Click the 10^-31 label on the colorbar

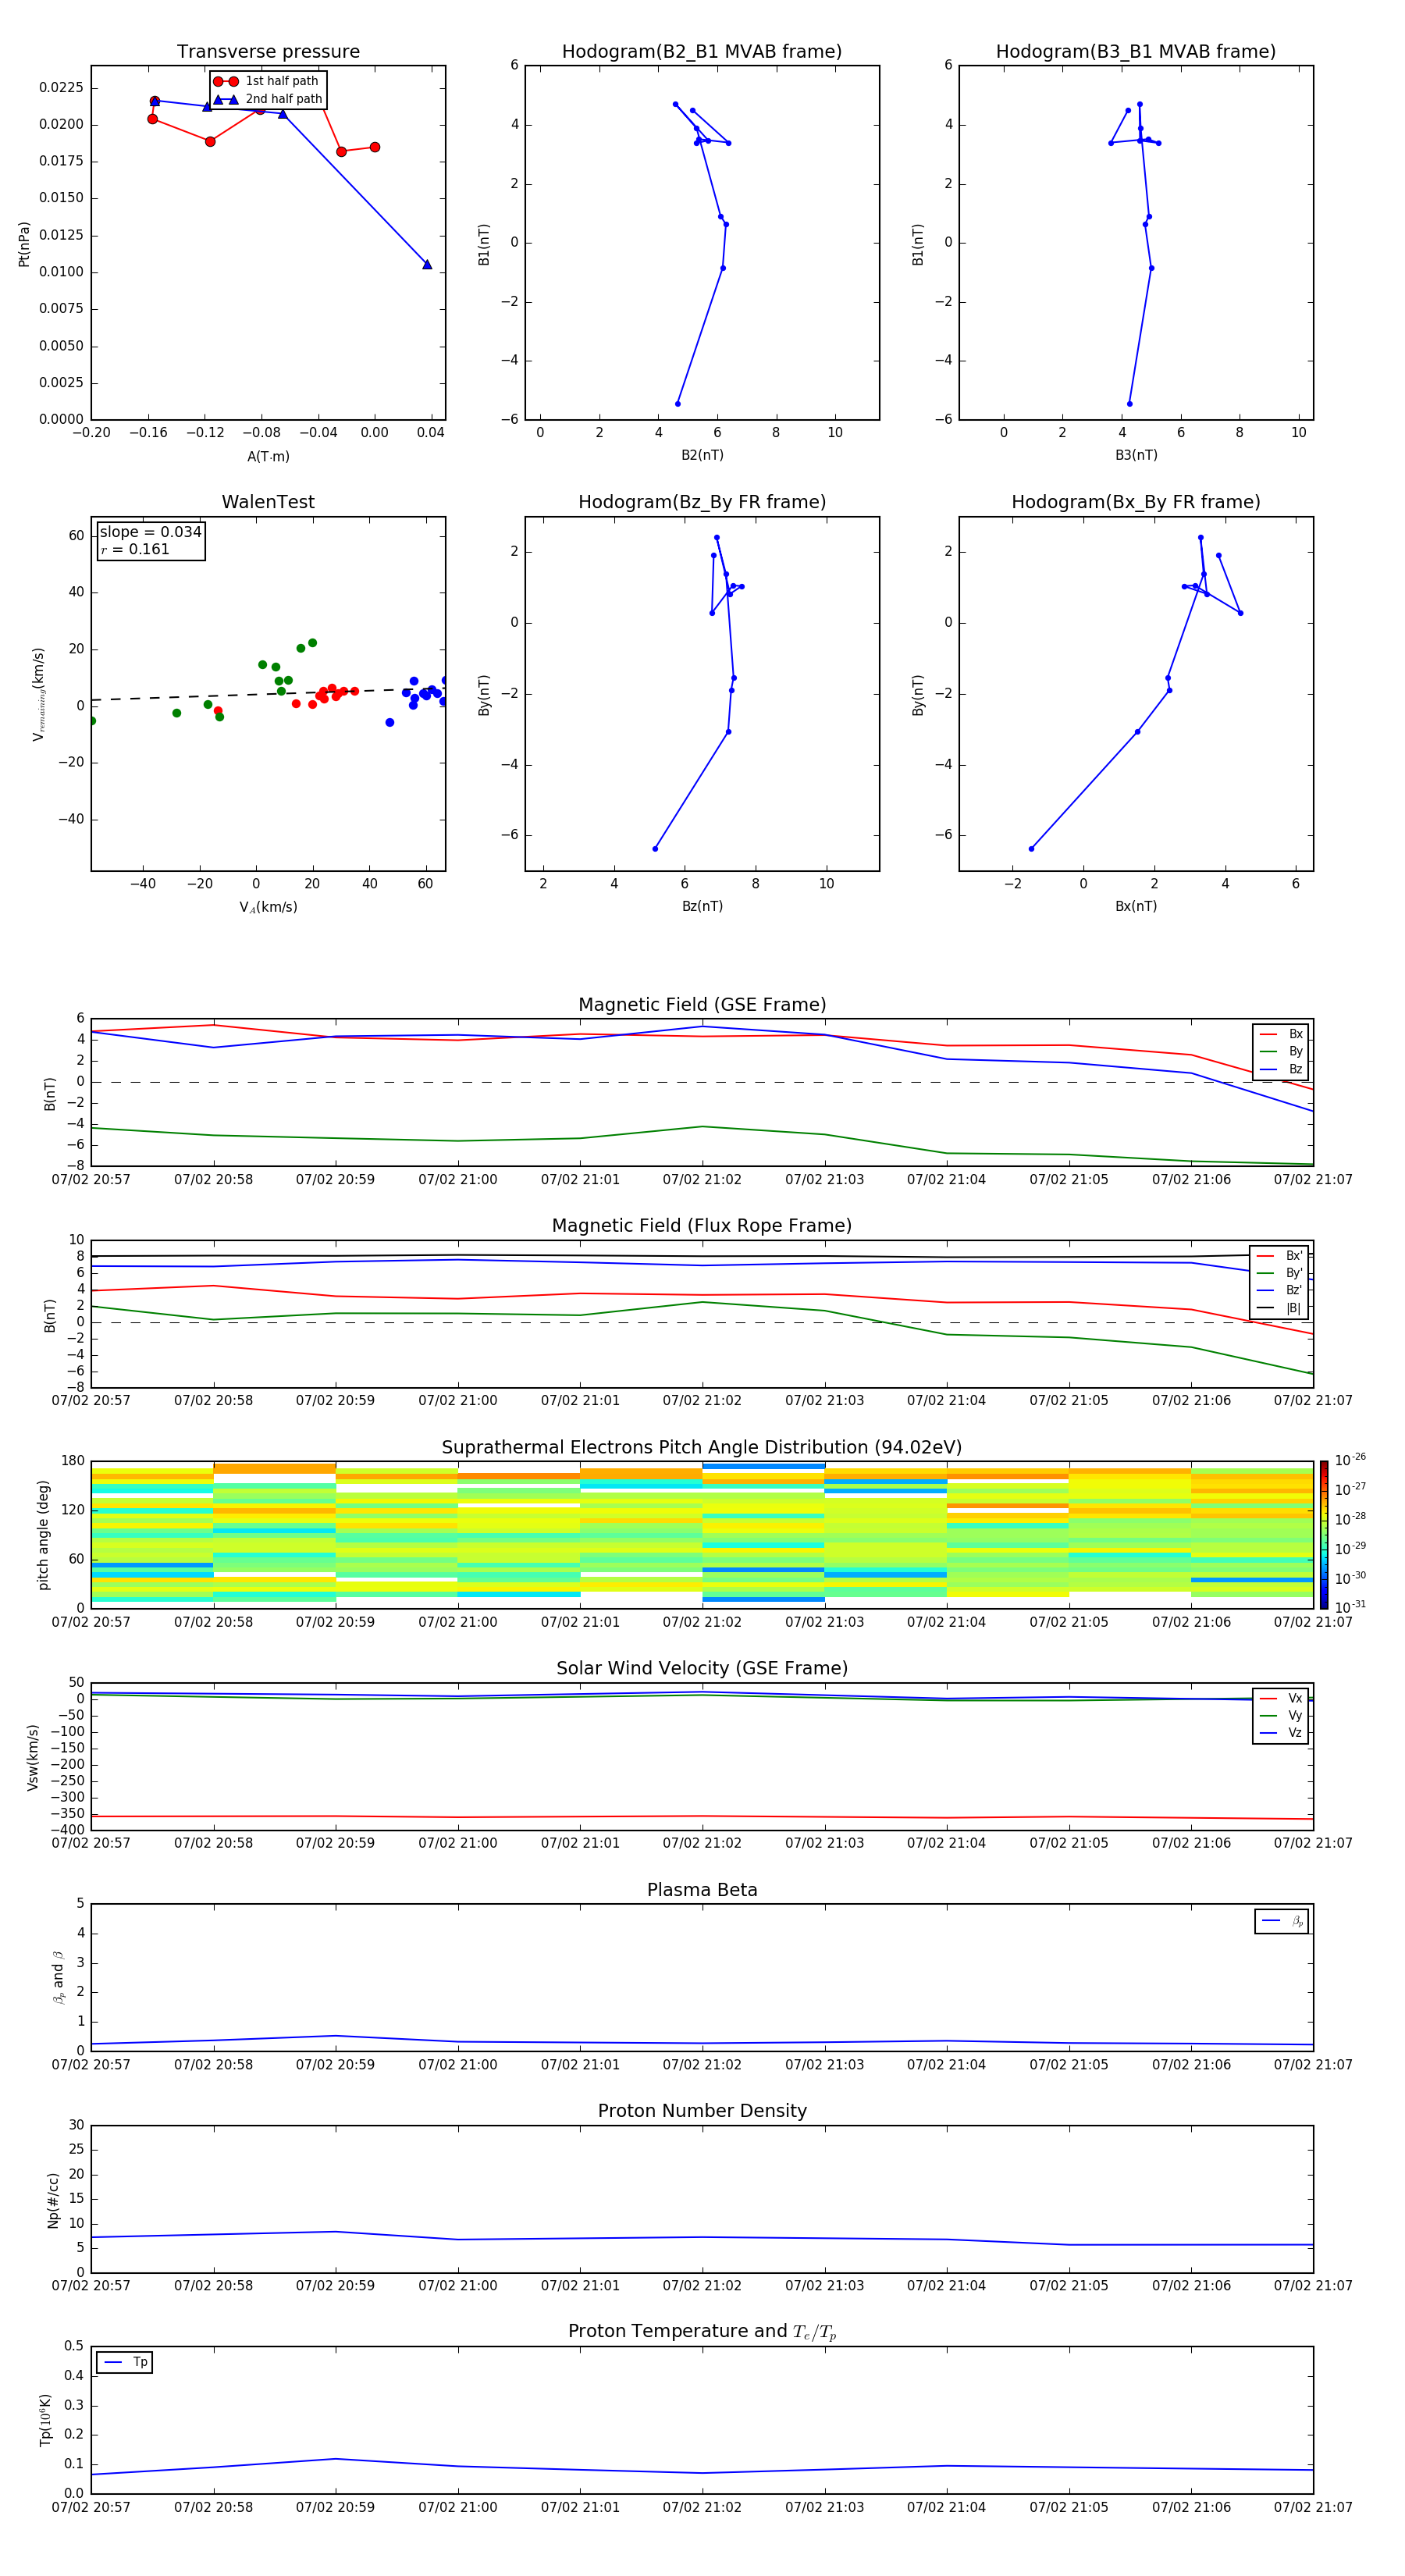(x=1350, y=1607)
